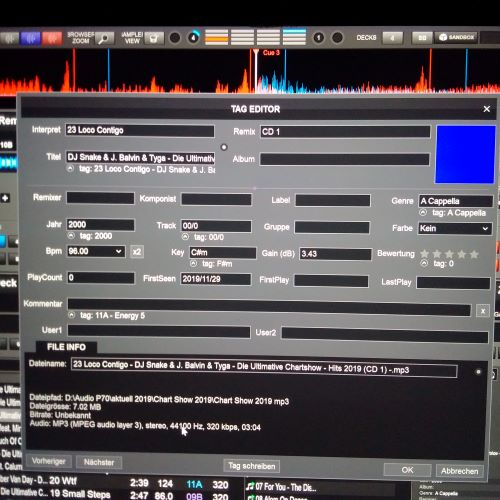Viewport: 500px width, 500px height.
Task: Click the Titel input field
Action: click(x=141, y=158)
